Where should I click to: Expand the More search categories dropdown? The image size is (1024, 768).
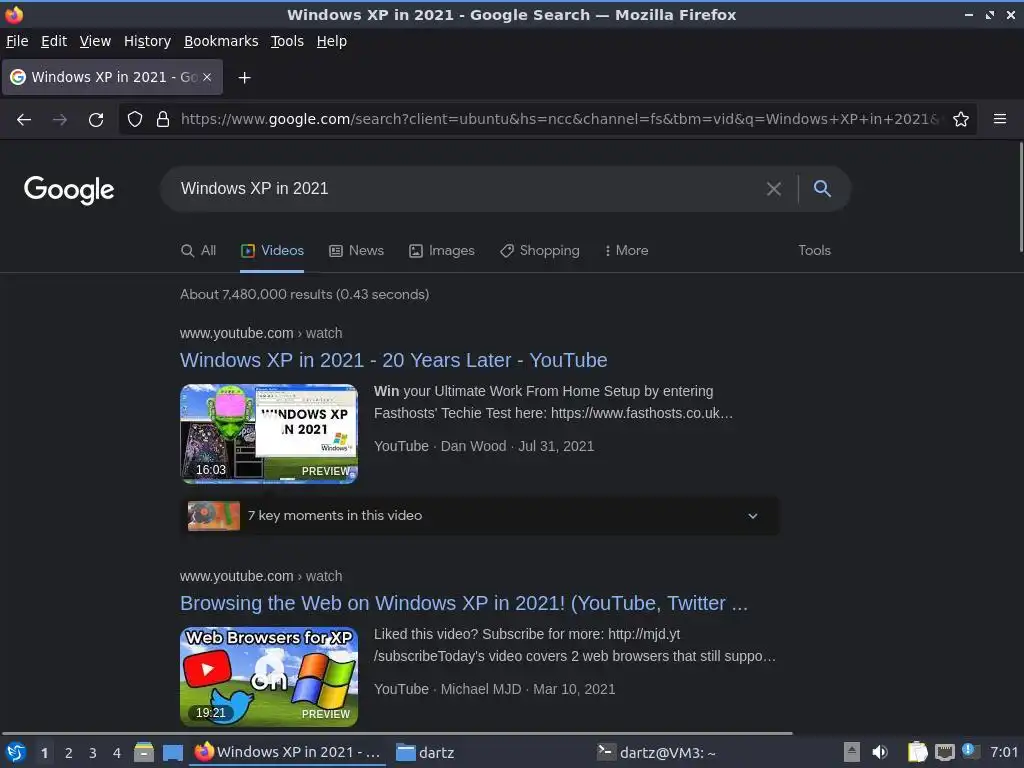(x=626, y=251)
